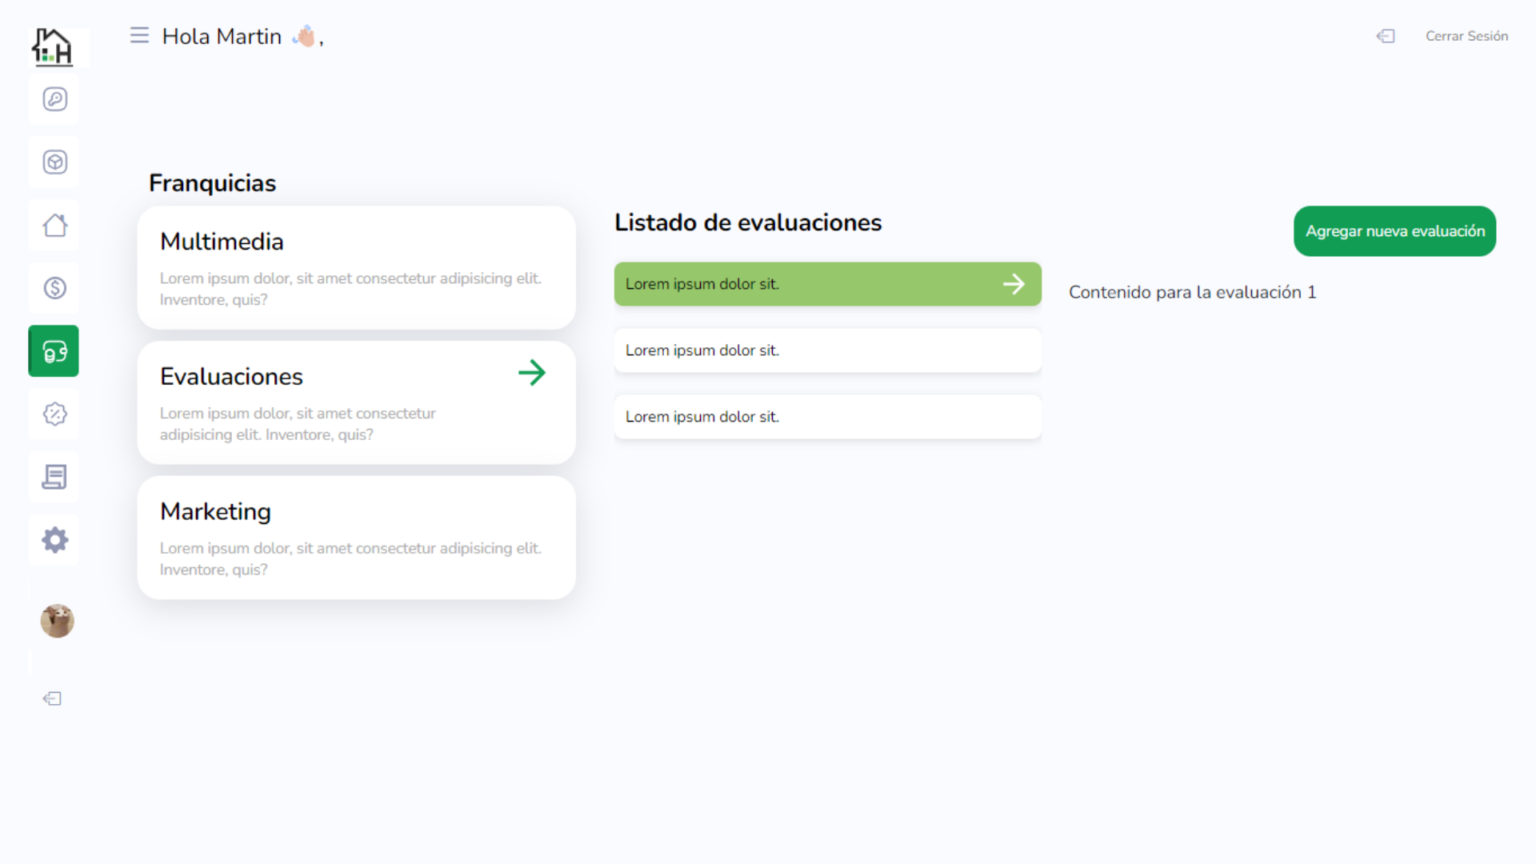Open the payments dollar icon in sidebar

coord(54,288)
